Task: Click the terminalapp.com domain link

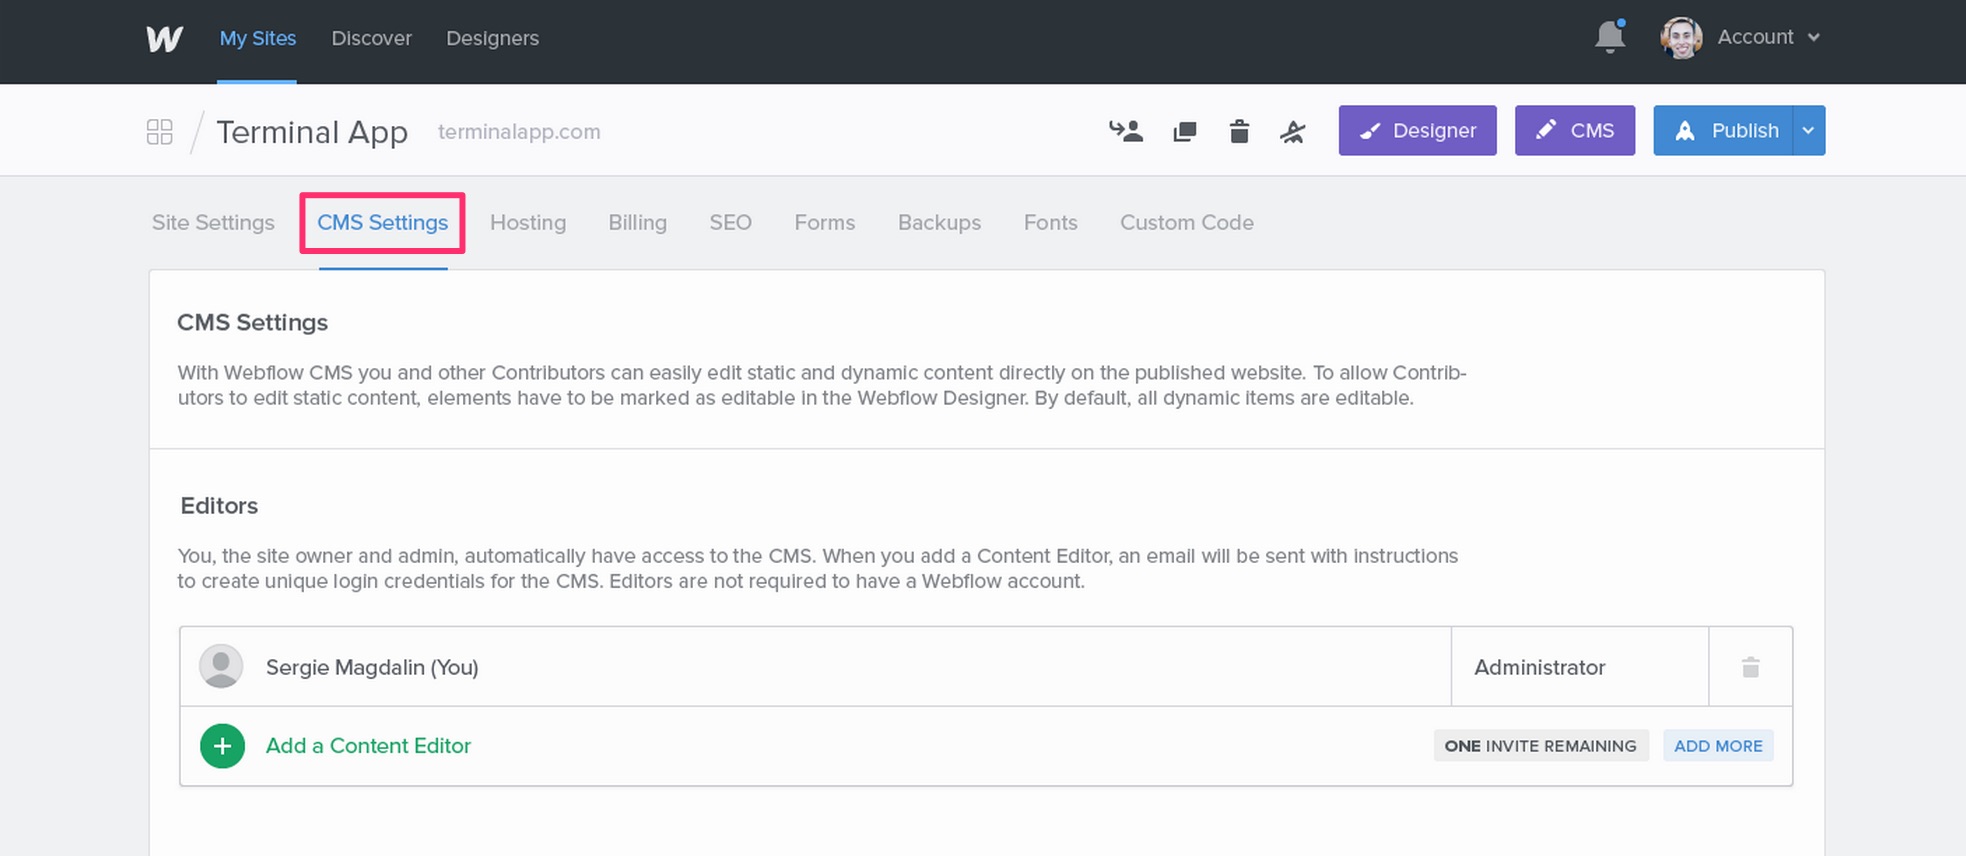Action: click(519, 132)
